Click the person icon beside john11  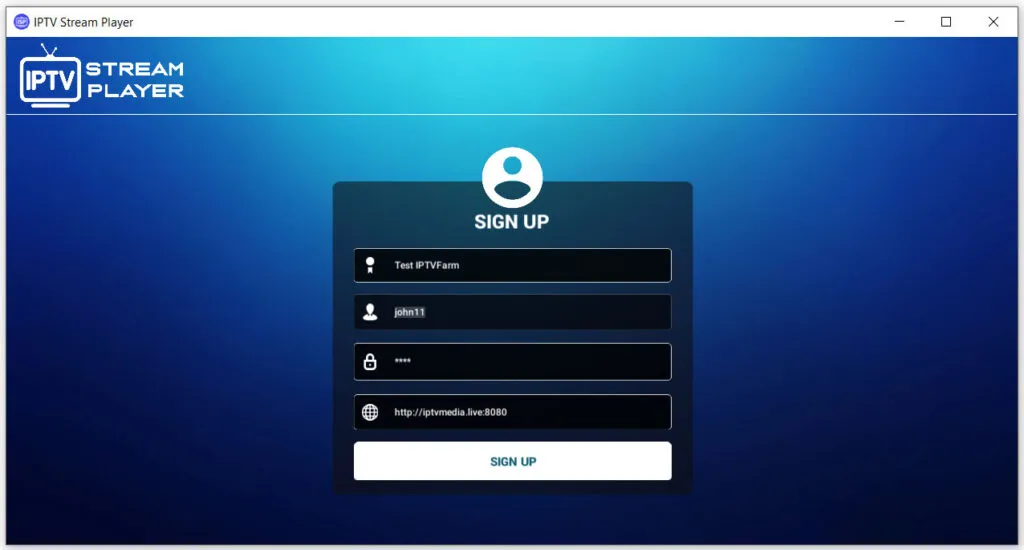370,312
